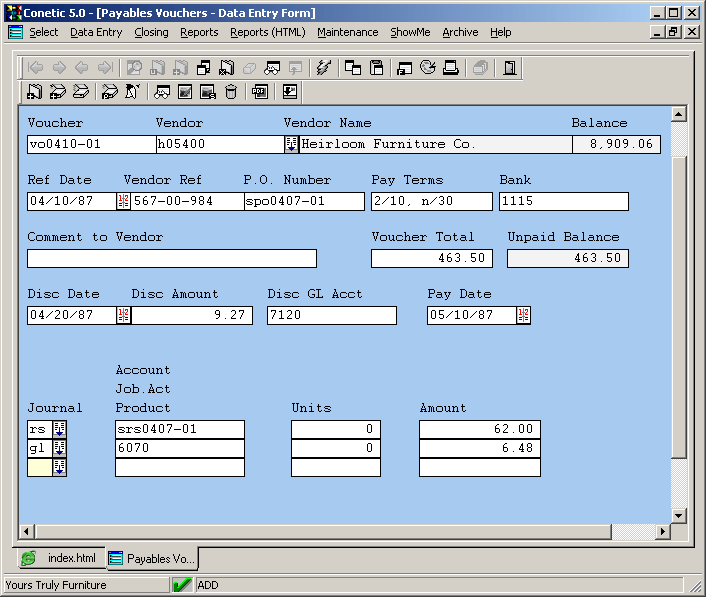The image size is (706, 597).
Task: Open the Vendor lookup dropdown
Action: [x=291, y=144]
